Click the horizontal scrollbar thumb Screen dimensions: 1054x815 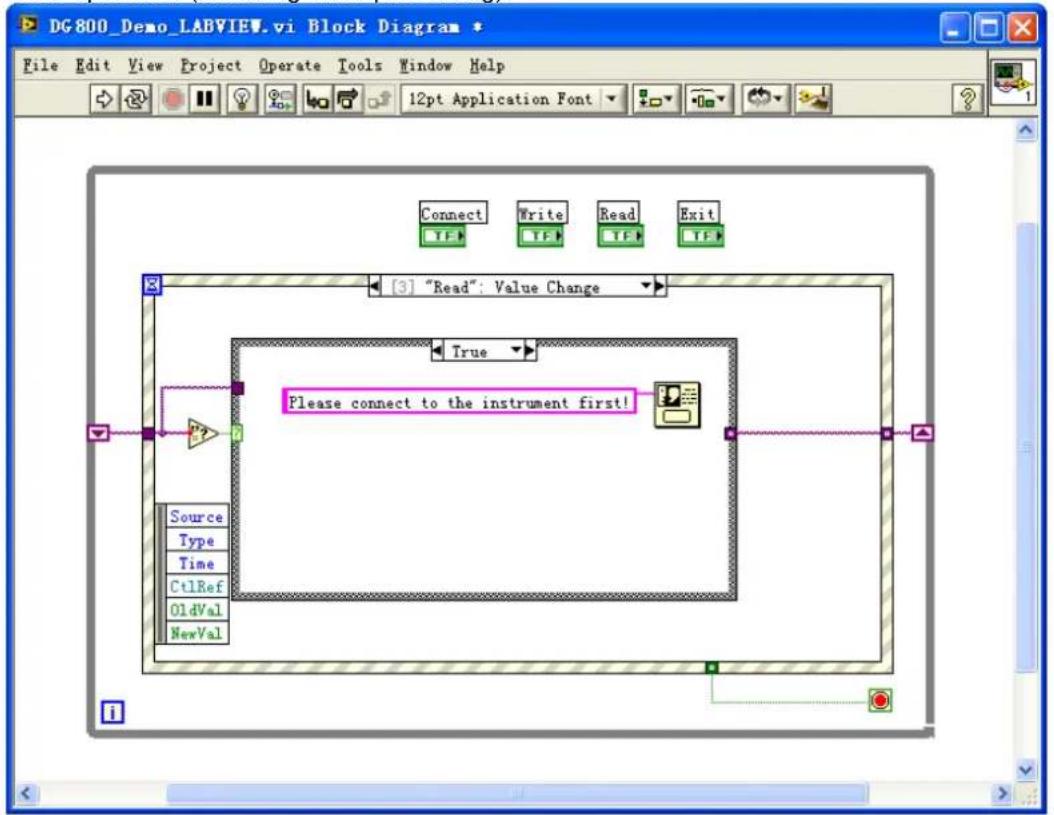(517, 793)
